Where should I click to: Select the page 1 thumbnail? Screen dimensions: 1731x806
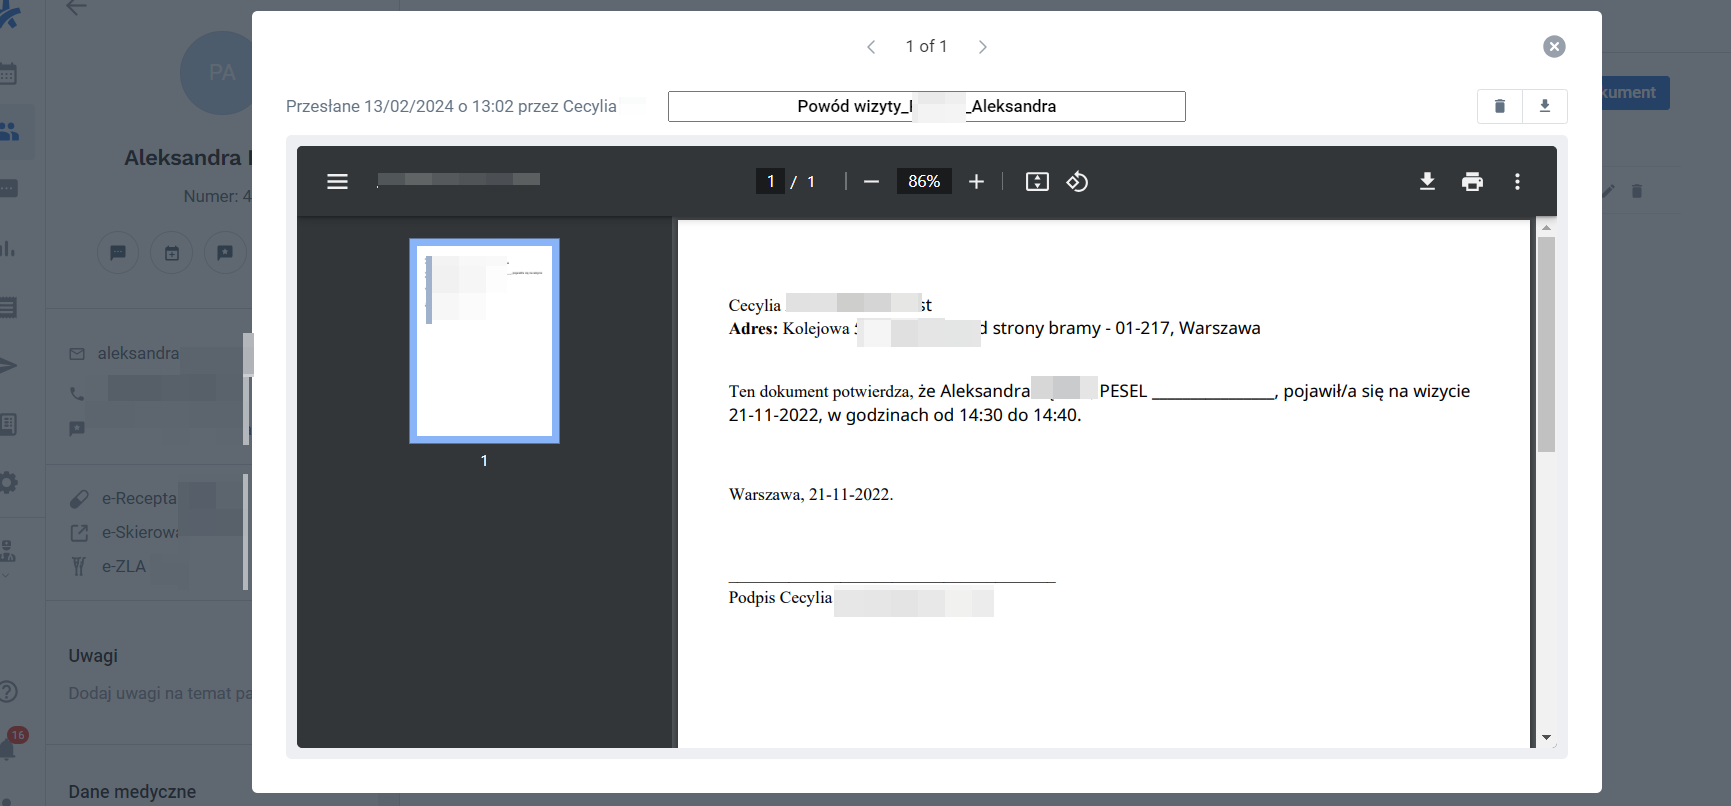point(484,341)
